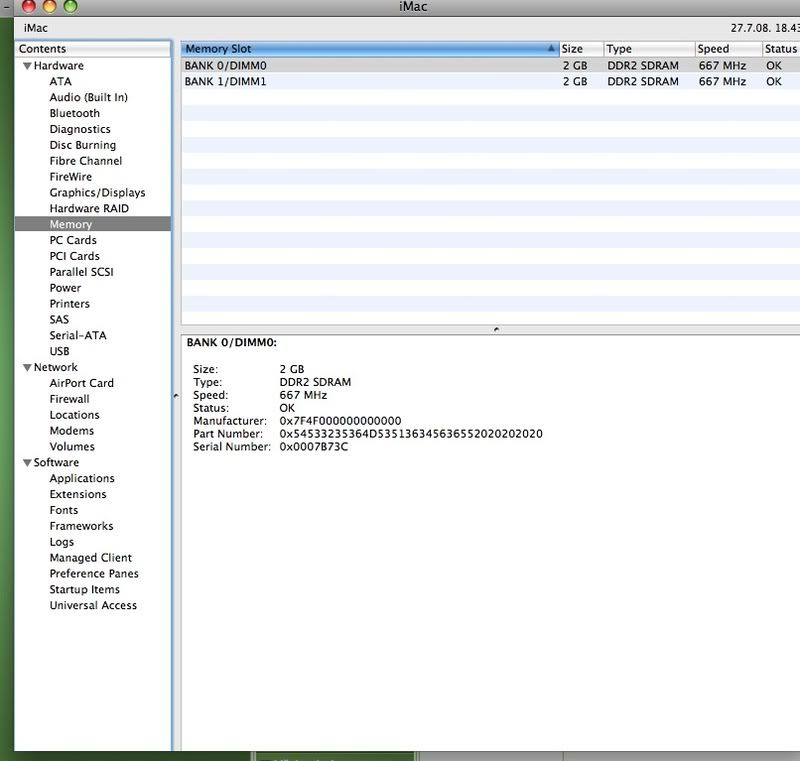The height and width of the screenshot is (761, 800).
Task: Open Graphics/Displays entry
Action: (97, 192)
